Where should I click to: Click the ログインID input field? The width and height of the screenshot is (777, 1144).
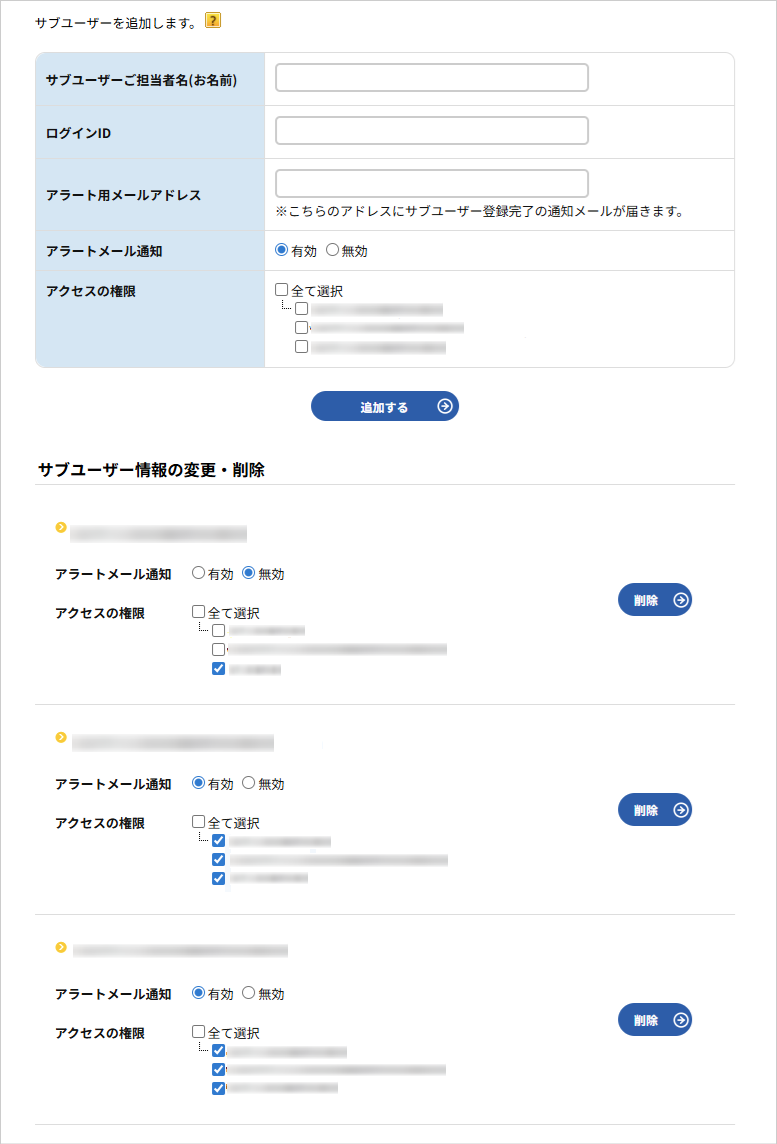(431, 131)
